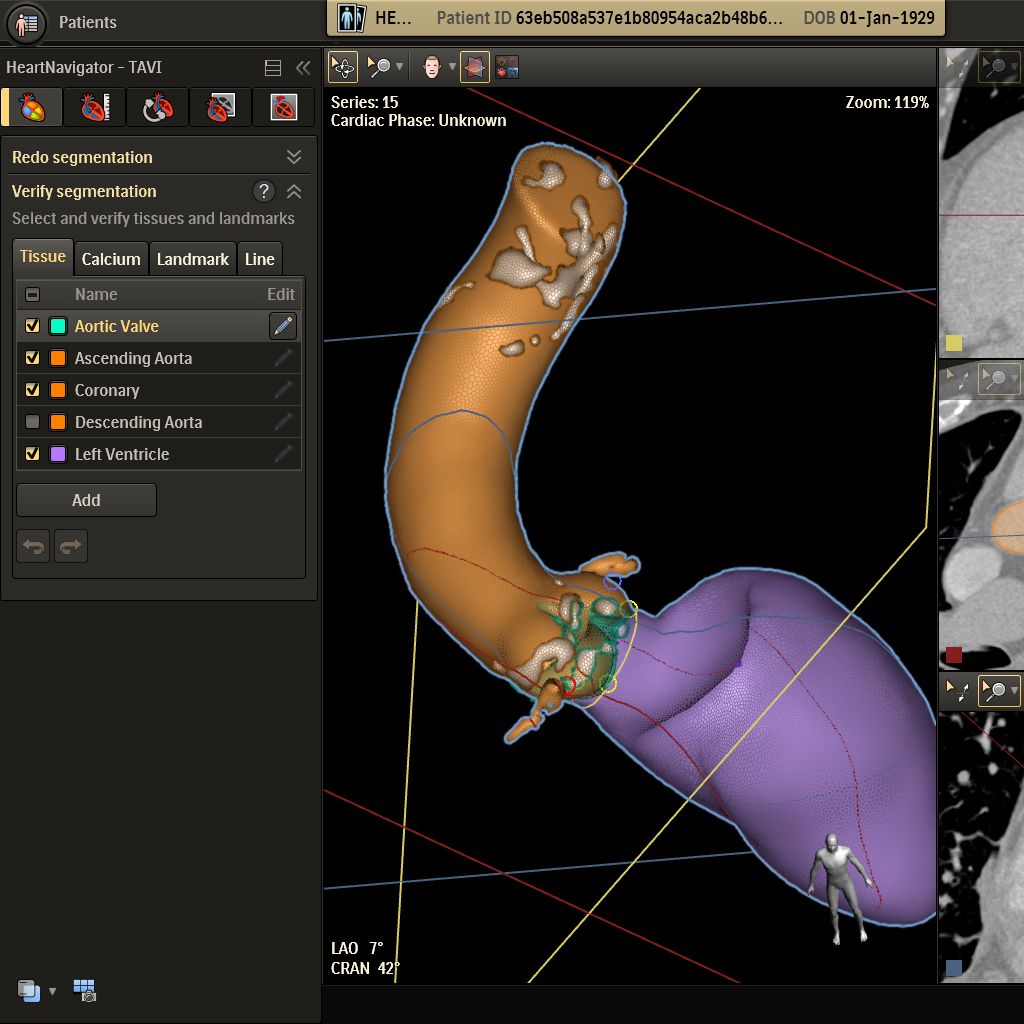
Task: Open zoom dropdown arrow in middle CT view
Action: (x=1014, y=378)
